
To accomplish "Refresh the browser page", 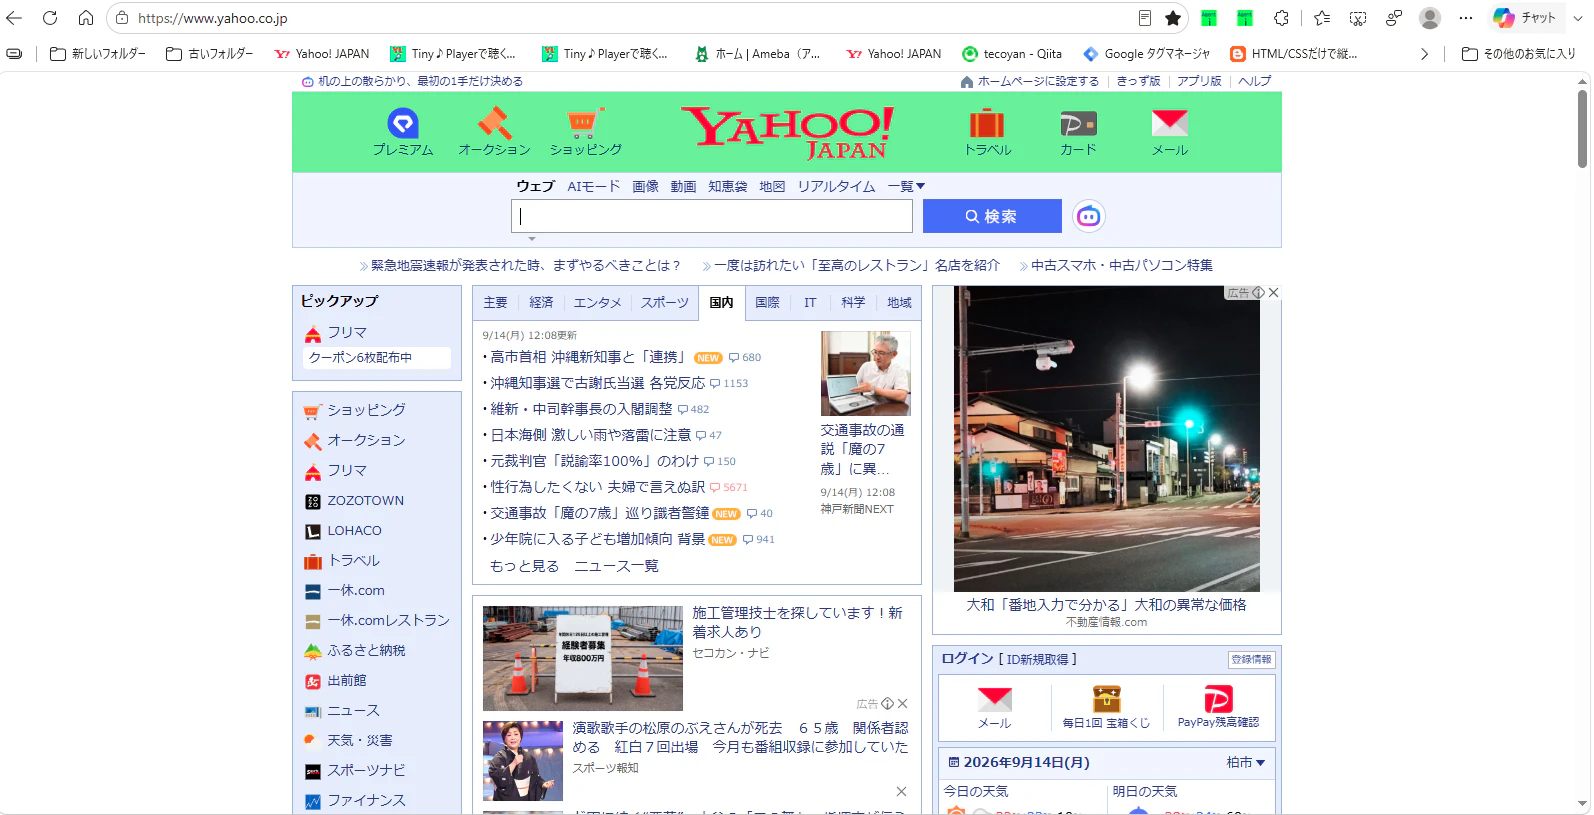I will pos(50,18).
